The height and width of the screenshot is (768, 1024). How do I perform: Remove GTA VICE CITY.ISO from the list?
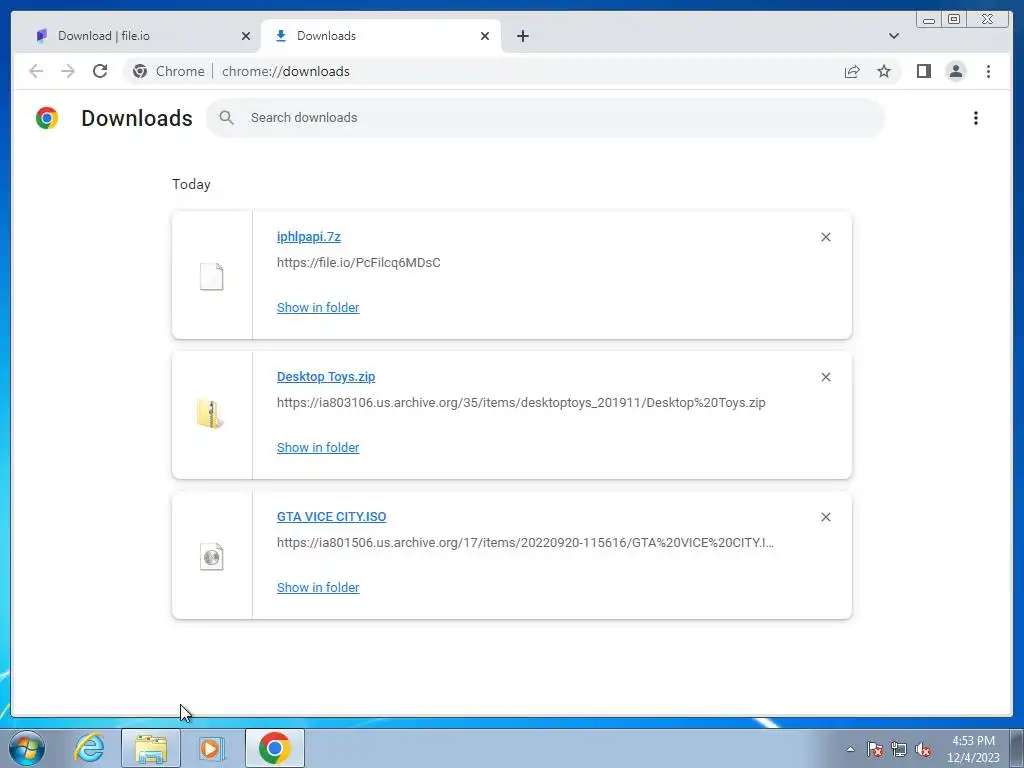point(825,517)
